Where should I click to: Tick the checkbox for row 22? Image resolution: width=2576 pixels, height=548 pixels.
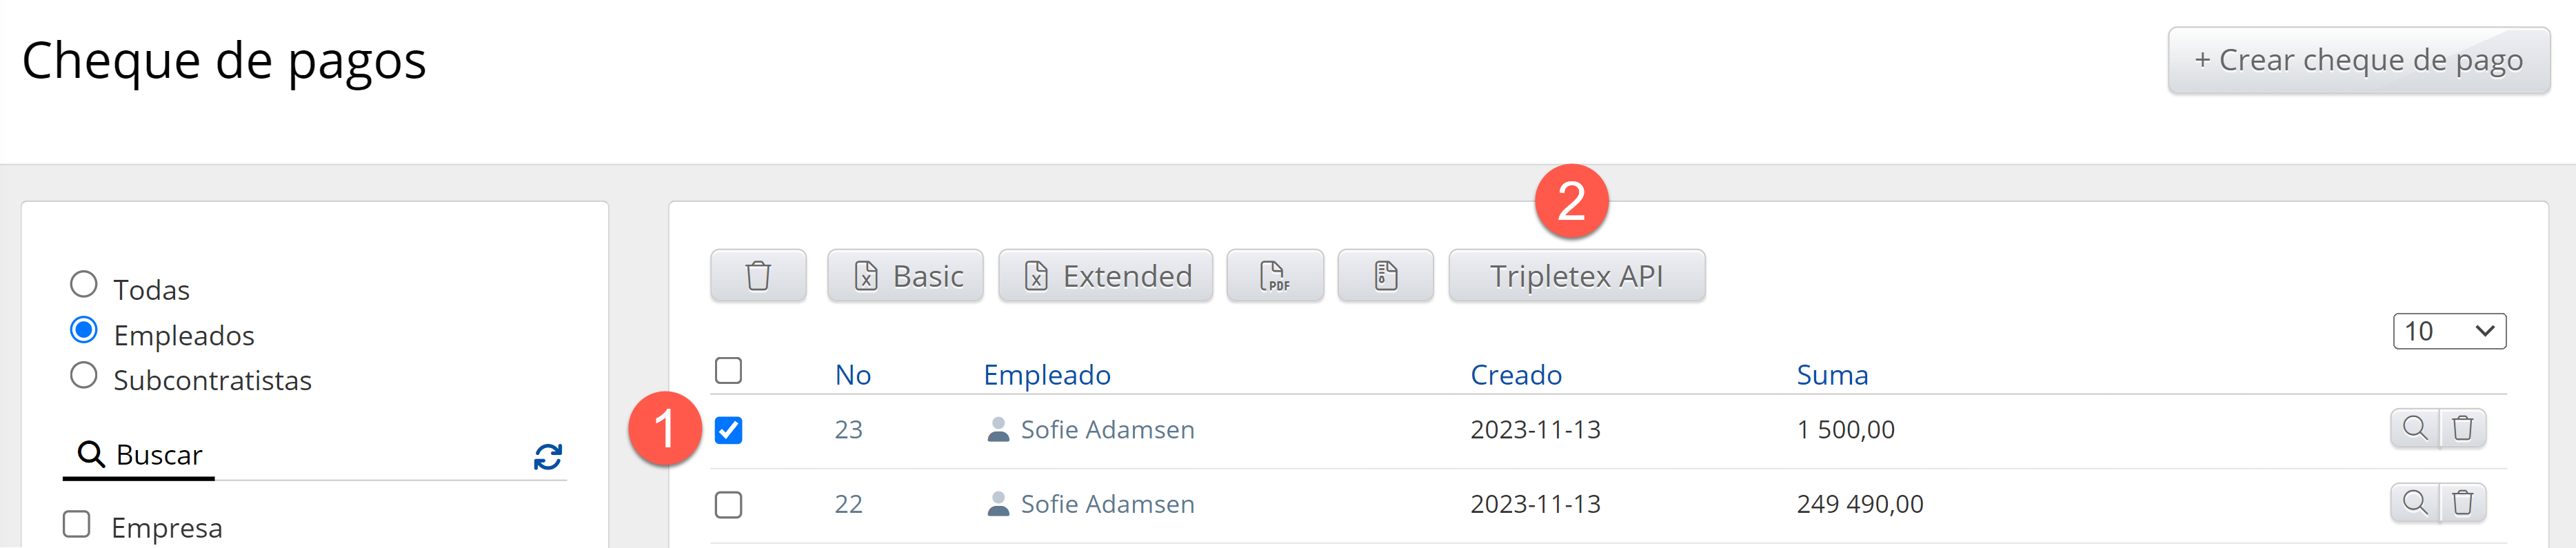pos(729,505)
